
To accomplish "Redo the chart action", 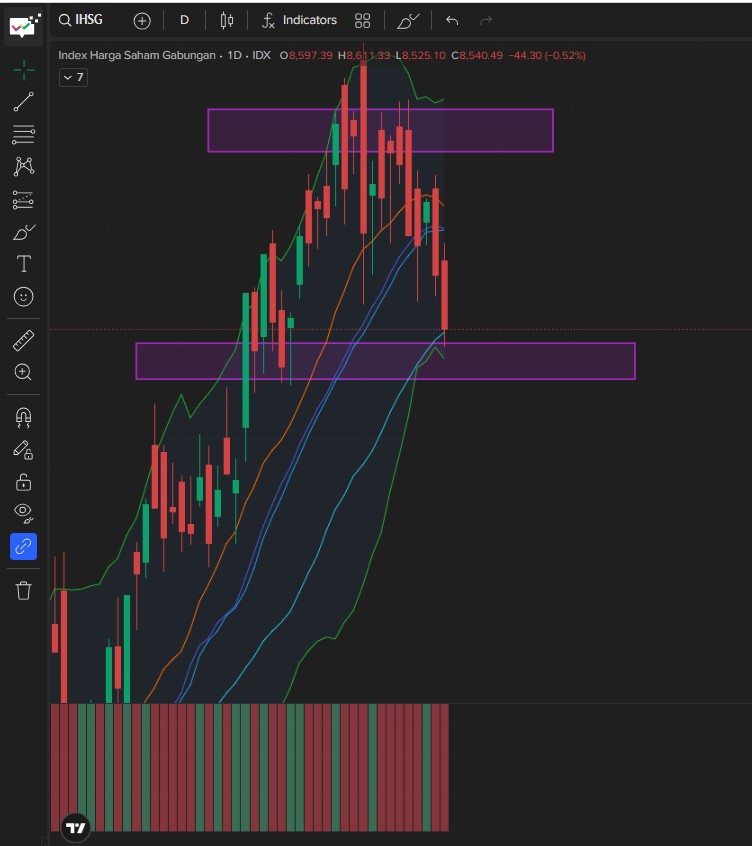I will [x=486, y=21].
